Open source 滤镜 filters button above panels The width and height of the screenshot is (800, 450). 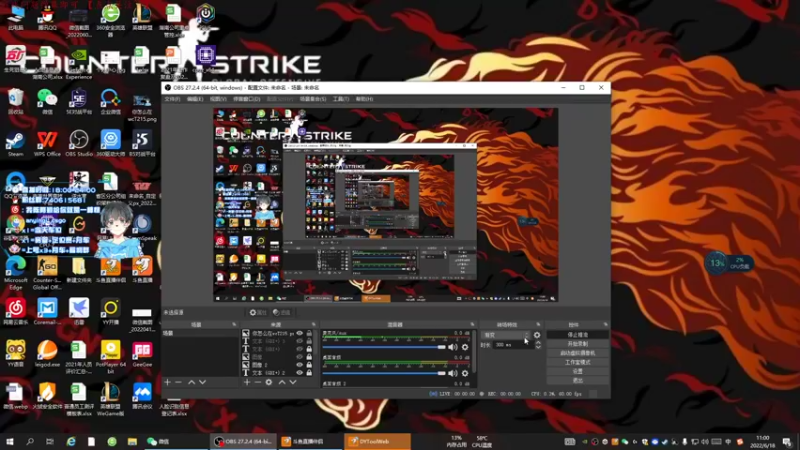(282, 312)
